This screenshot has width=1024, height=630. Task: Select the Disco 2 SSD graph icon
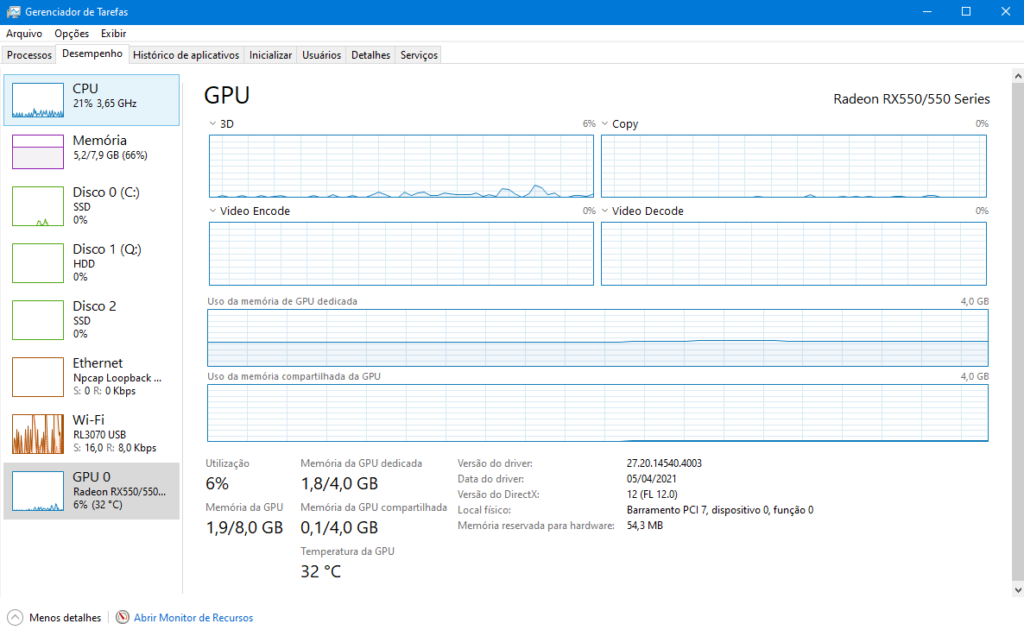38,320
